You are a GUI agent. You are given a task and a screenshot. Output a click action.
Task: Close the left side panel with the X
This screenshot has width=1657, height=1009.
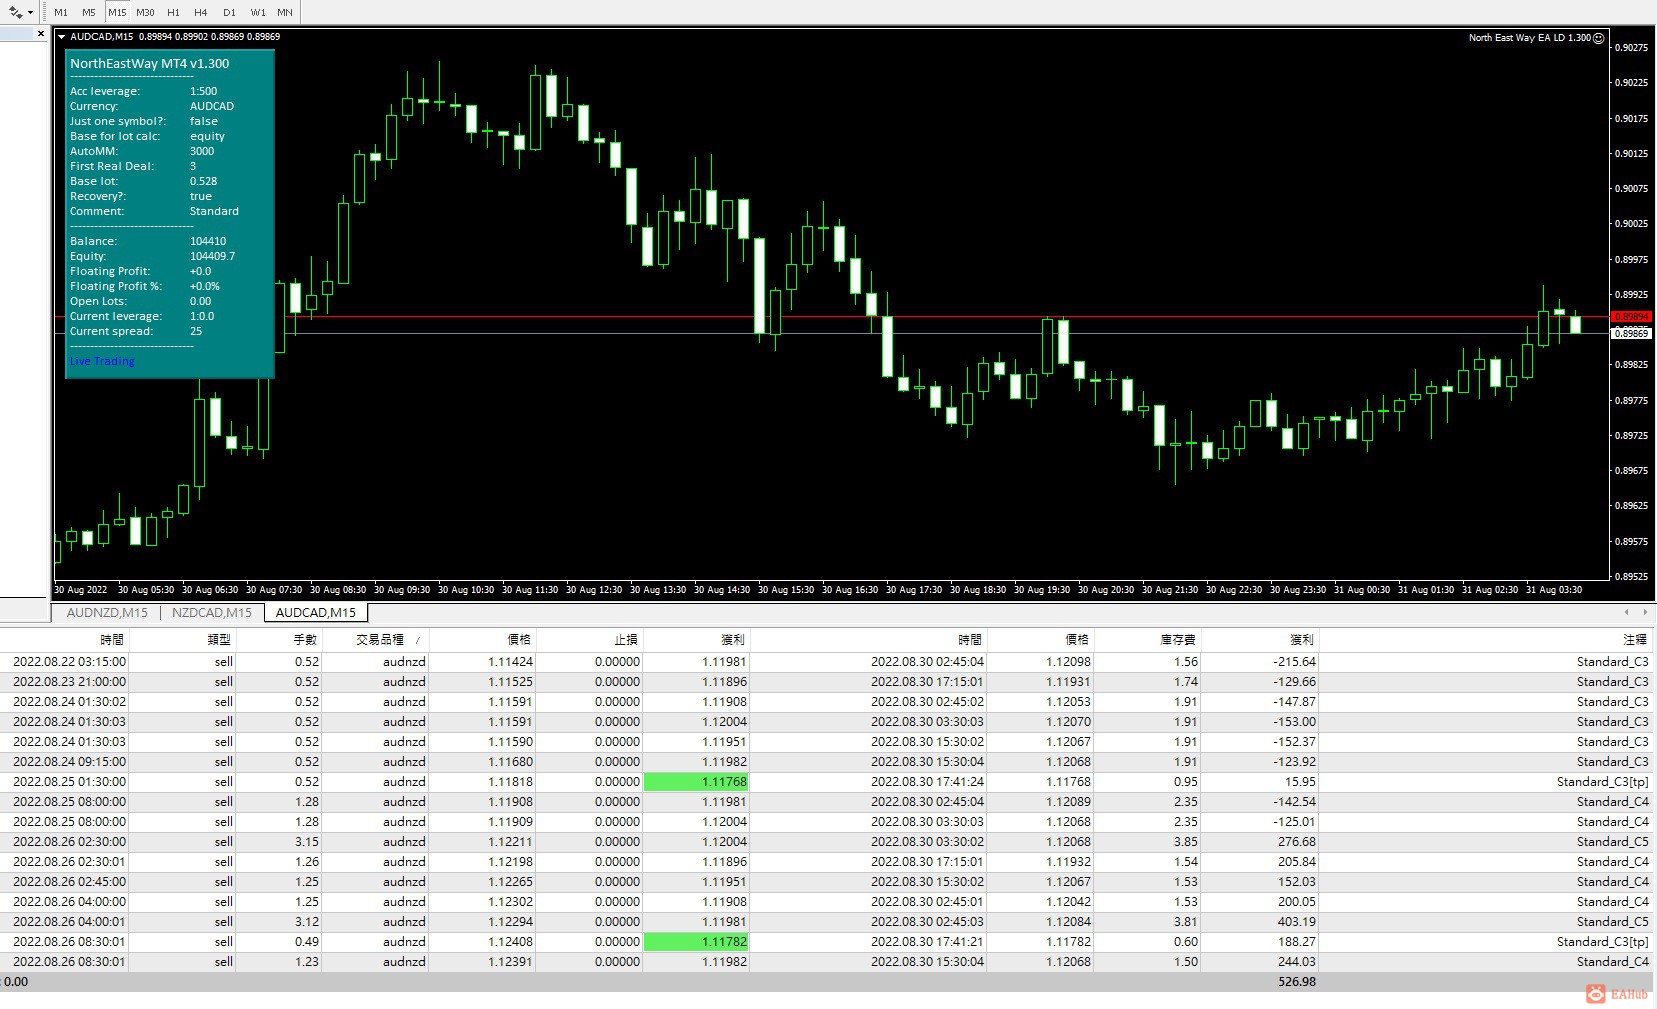tap(41, 34)
